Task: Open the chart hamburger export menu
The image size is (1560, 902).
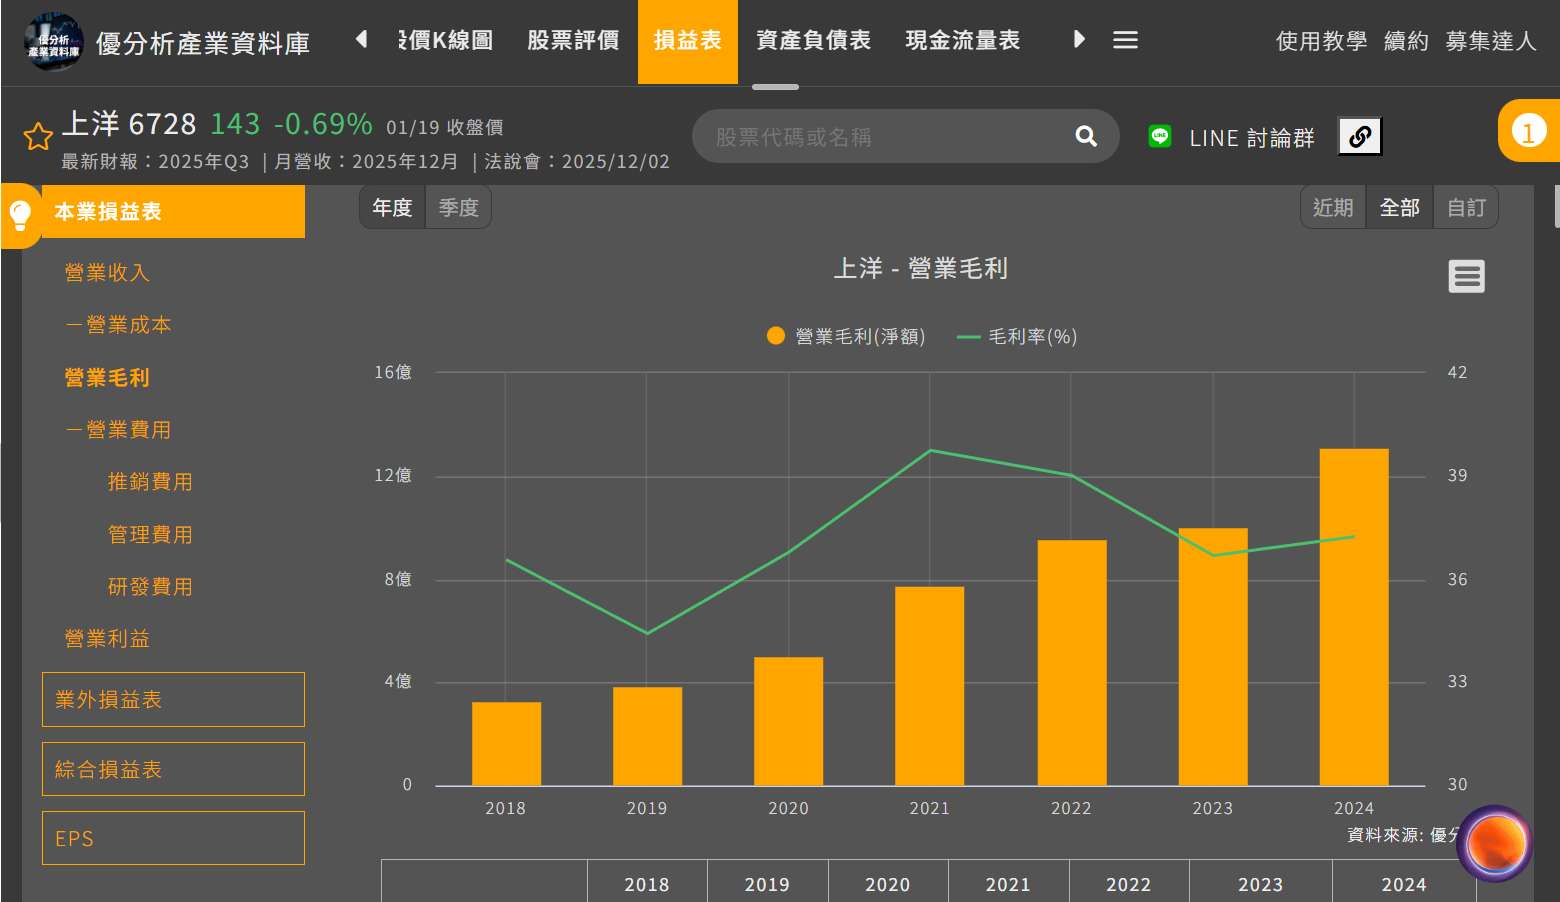Action: click(x=1466, y=276)
